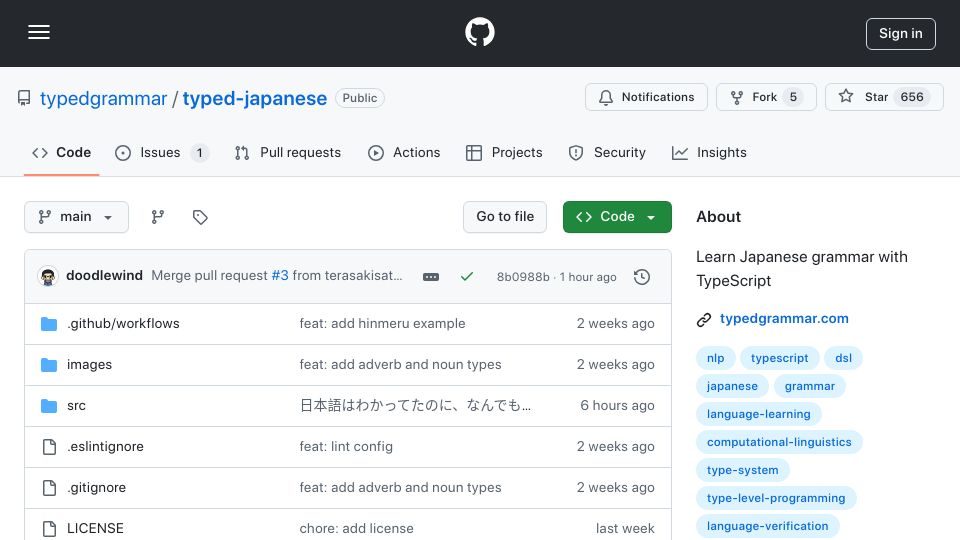Viewport: 960px width, 540px height.
Task: View the 656 stargazers count
Action: 912,97
